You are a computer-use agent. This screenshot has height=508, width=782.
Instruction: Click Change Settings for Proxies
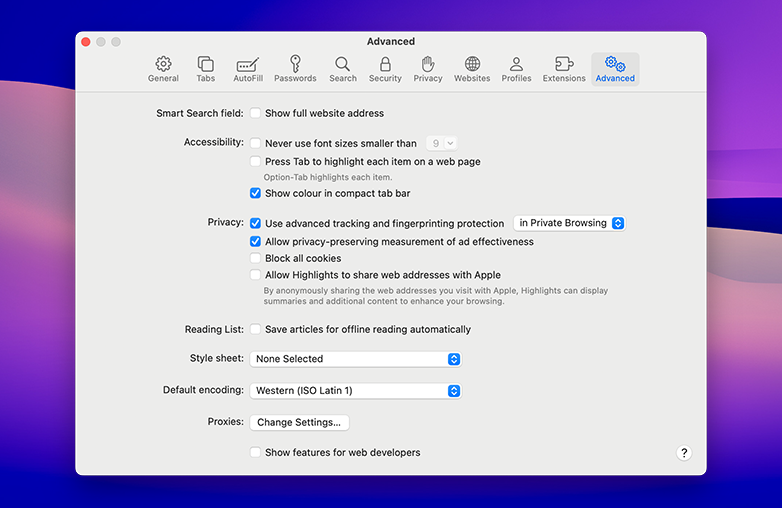tap(299, 422)
